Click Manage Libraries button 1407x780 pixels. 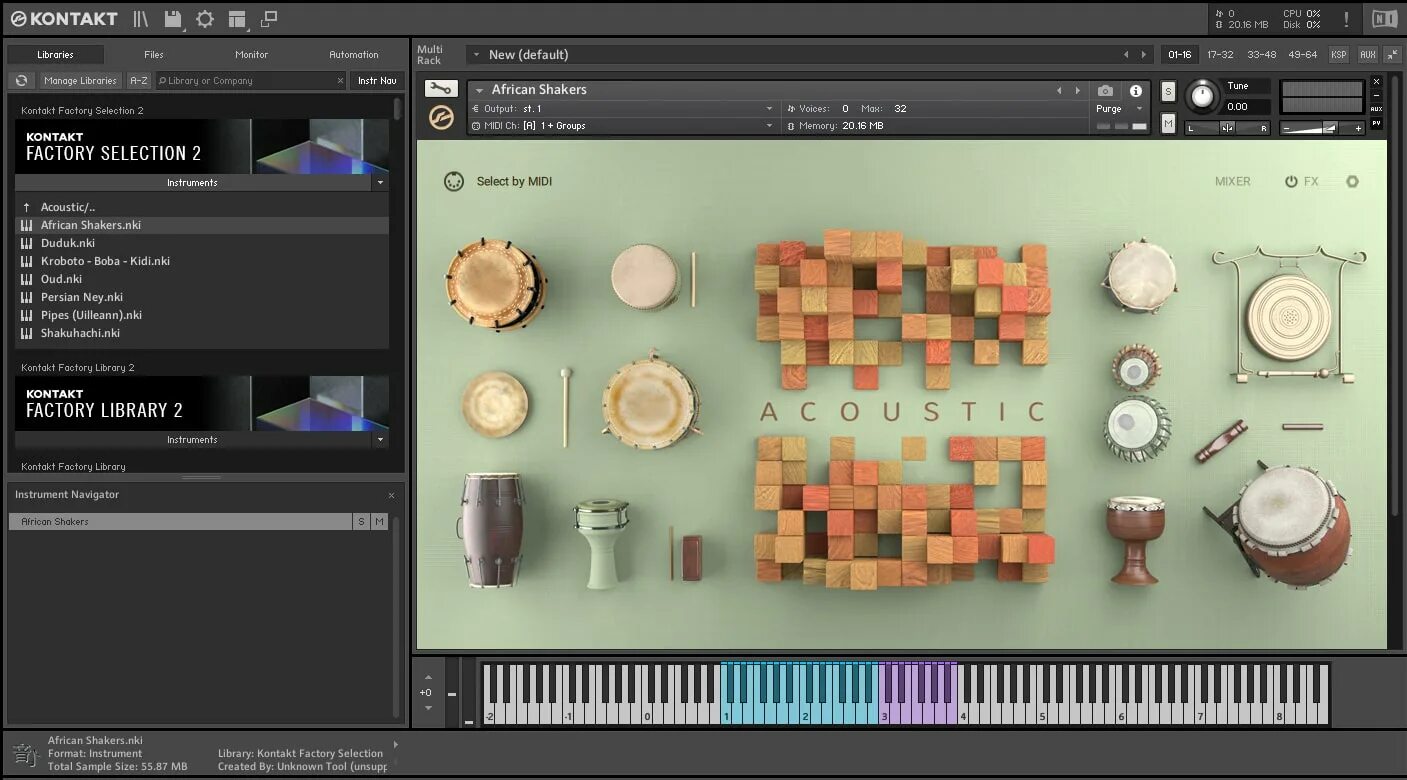coord(80,81)
